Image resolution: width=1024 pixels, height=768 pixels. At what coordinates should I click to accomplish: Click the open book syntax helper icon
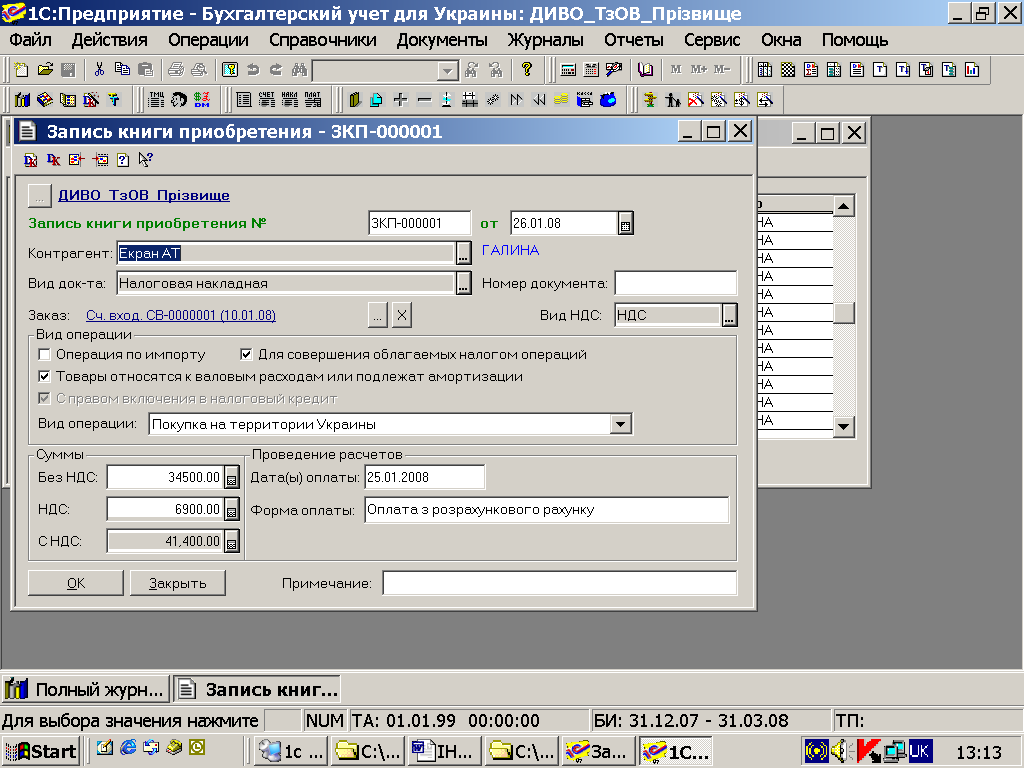coord(645,69)
